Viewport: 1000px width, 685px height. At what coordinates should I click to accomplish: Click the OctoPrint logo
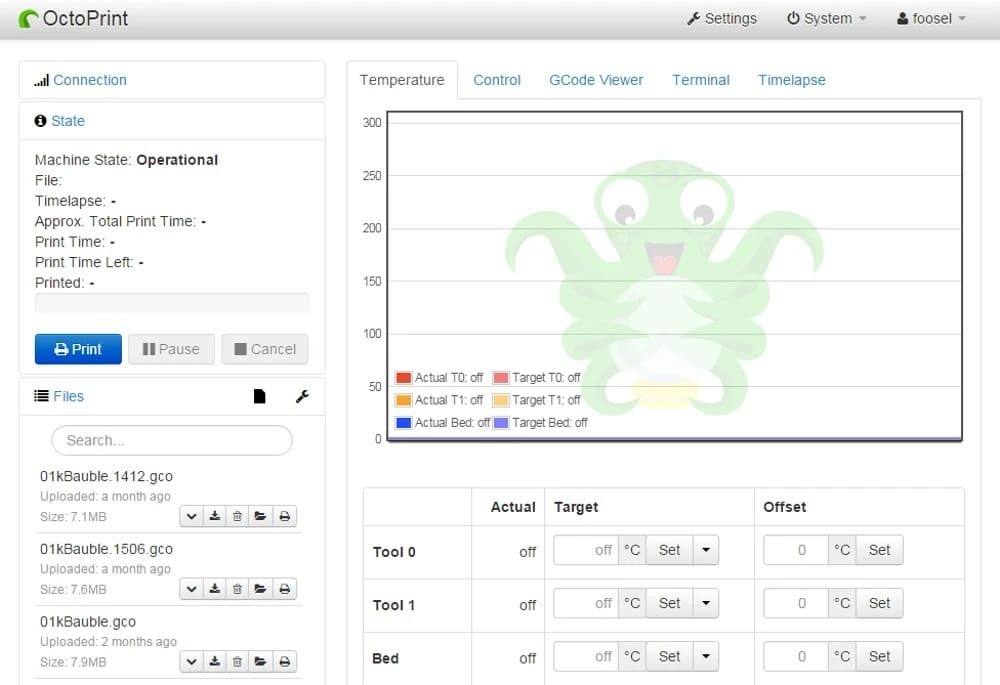point(73,18)
